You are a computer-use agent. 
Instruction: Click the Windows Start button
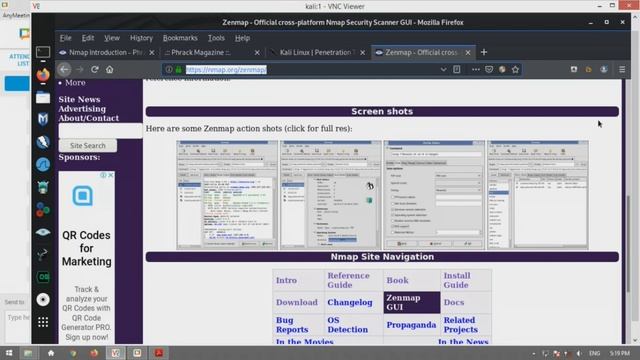(x=9, y=353)
